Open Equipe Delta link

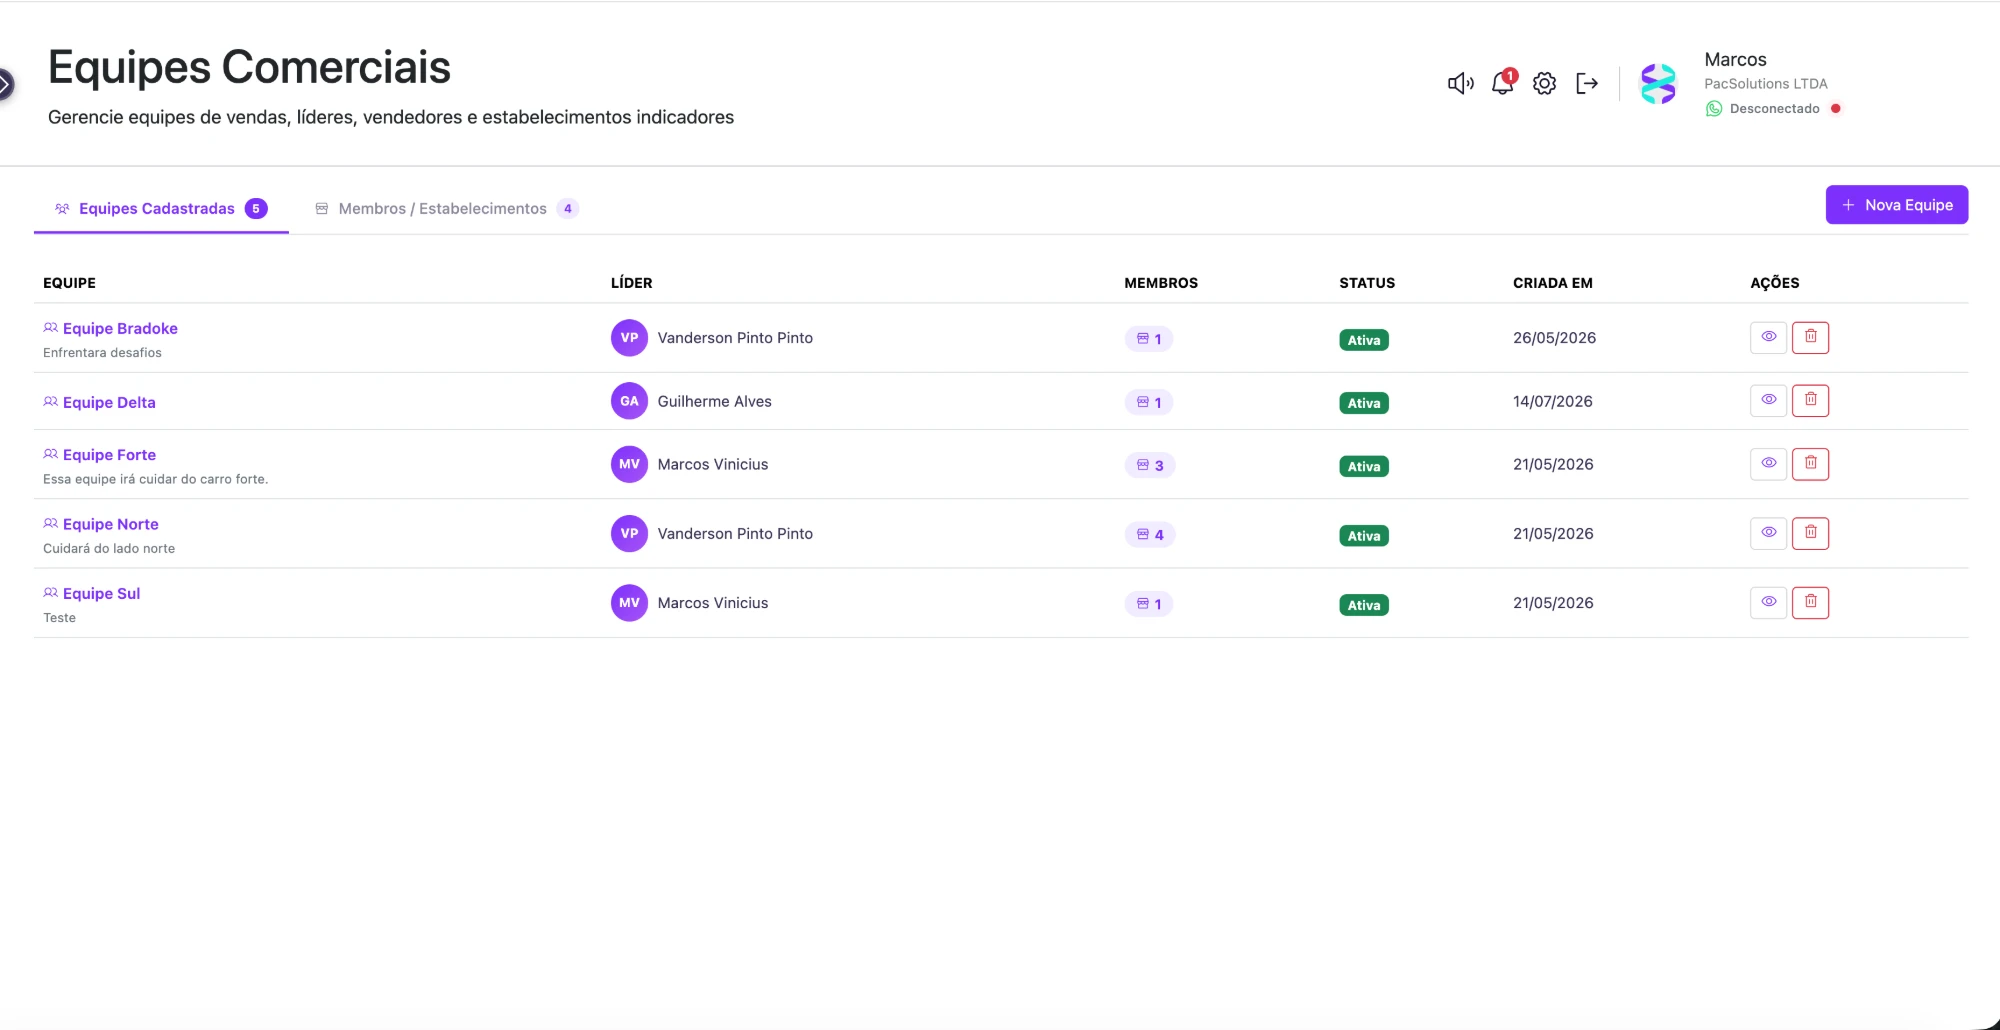[109, 402]
